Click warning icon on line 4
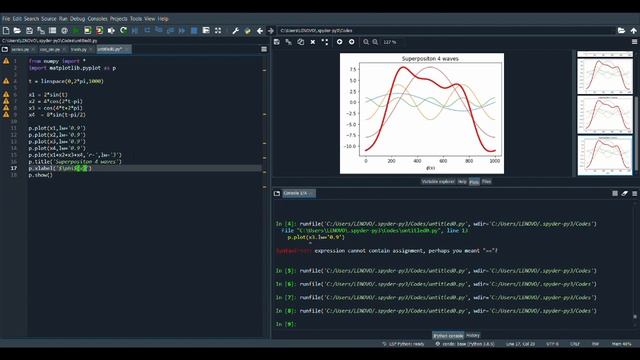Image resolution: width=640 pixels, height=360 pixels. pos(6,81)
